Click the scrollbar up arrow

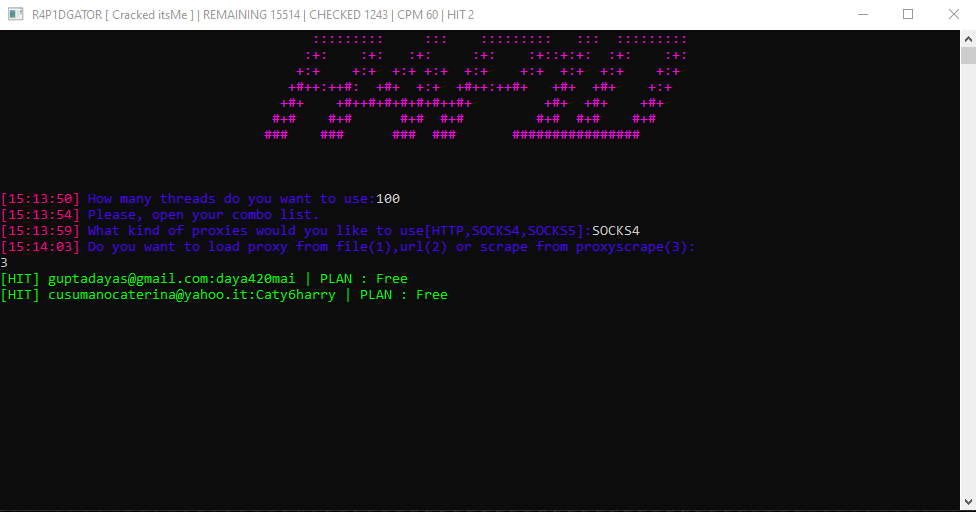(x=968, y=39)
